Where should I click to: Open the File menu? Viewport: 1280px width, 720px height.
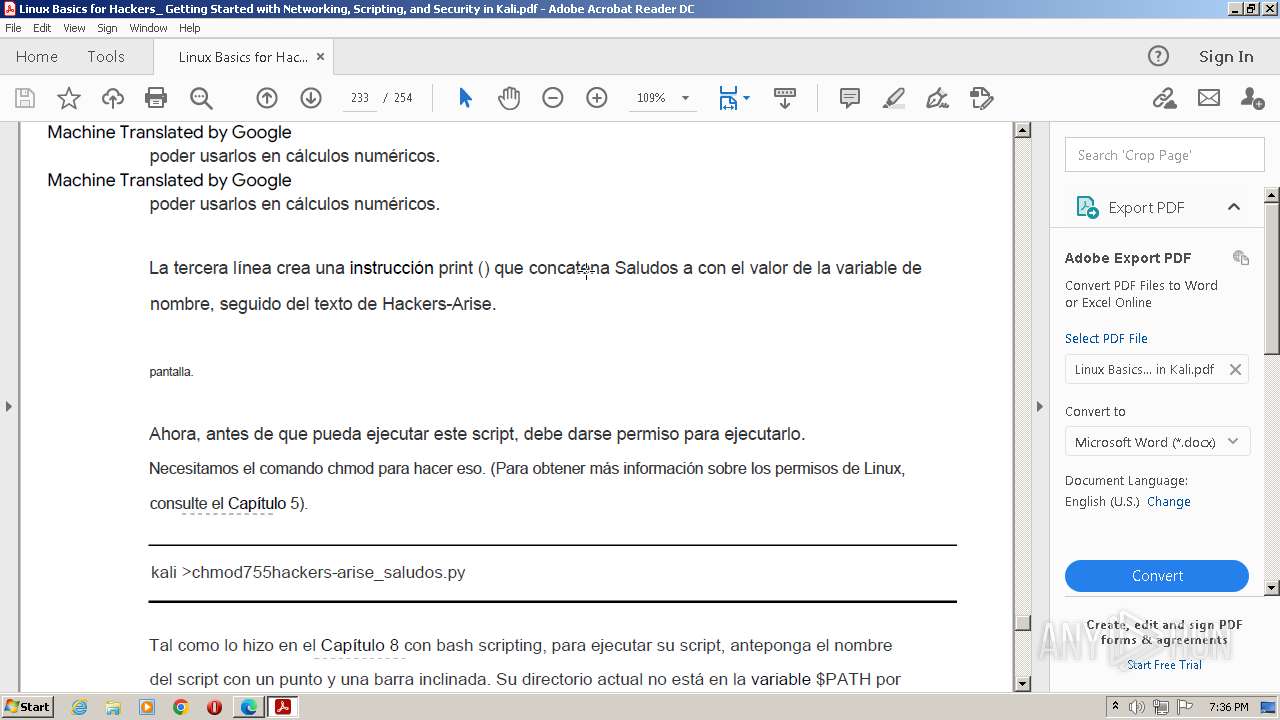coord(13,28)
